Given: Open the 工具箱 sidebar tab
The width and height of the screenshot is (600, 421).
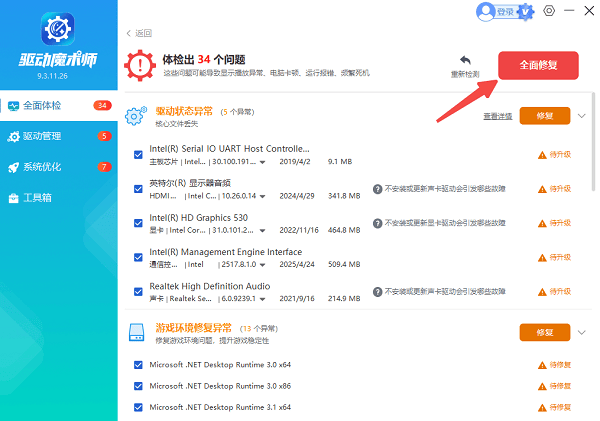Looking at the screenshot, I should tap(59, 198).
